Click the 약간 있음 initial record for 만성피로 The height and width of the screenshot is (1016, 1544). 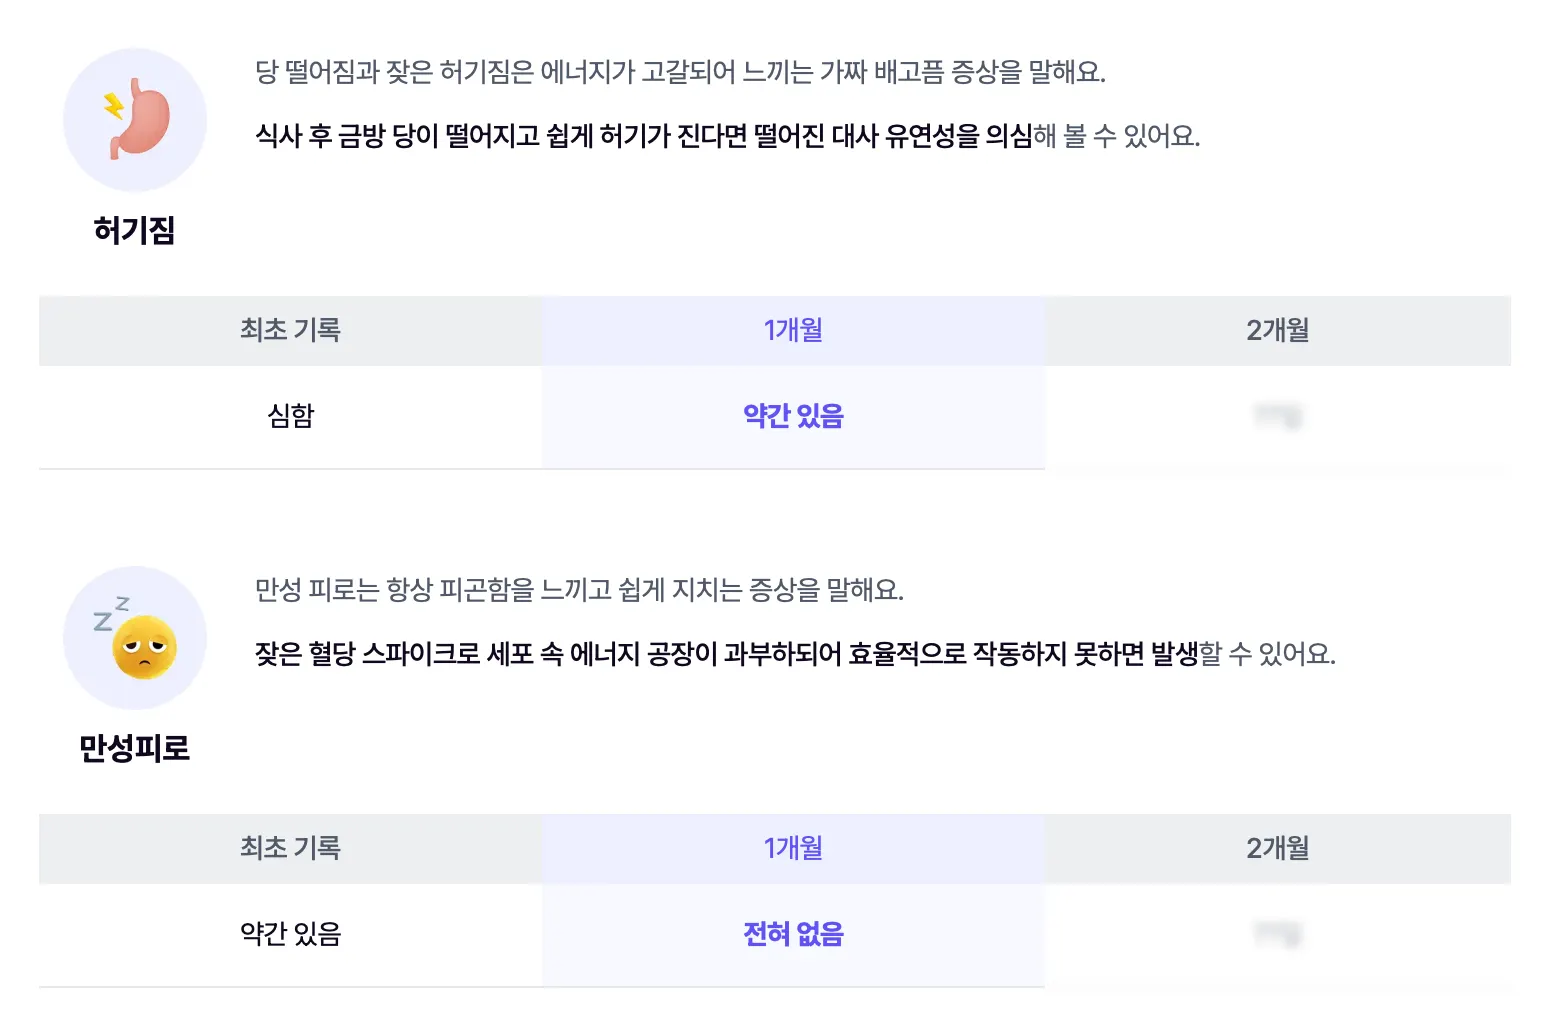click(x=291, y=934)
